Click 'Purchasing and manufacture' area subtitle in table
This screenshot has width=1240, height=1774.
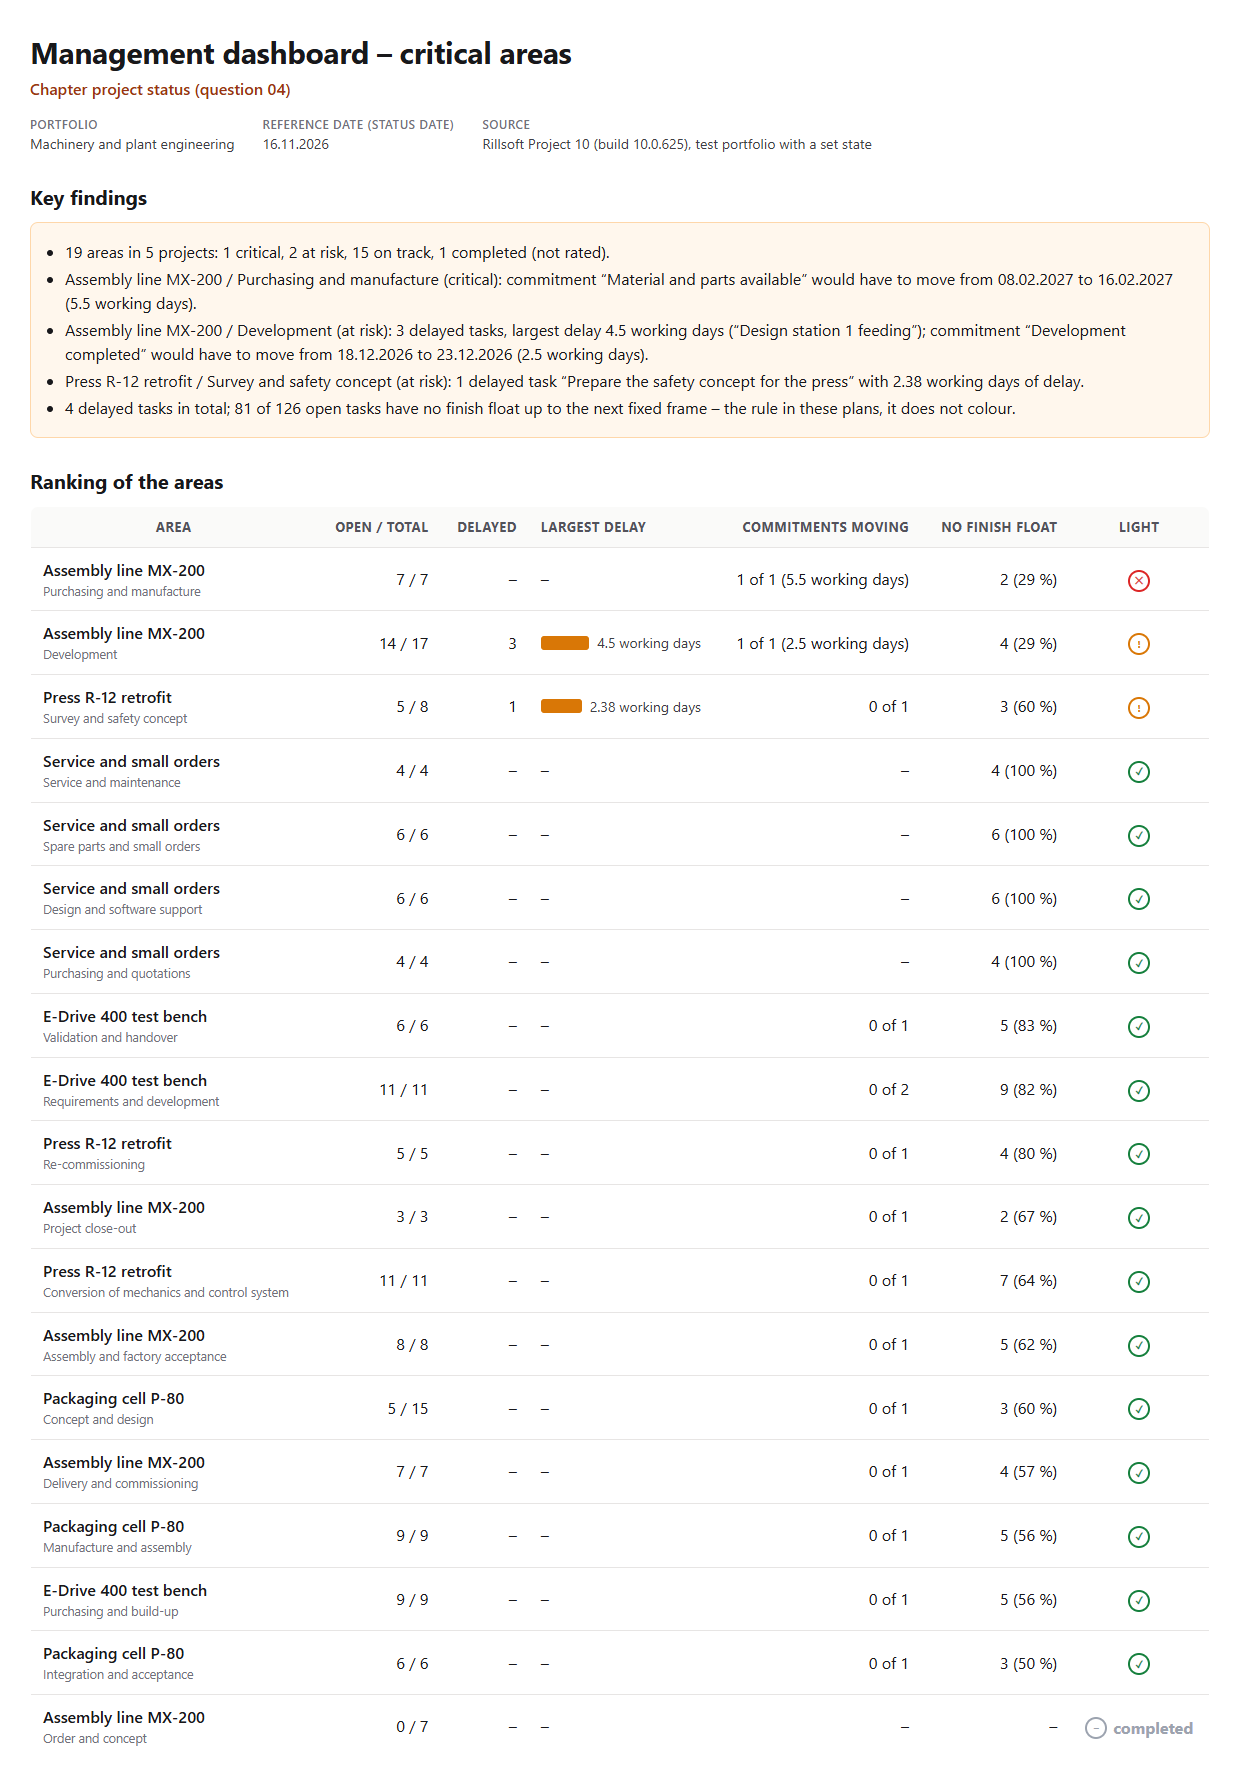tap(122, 592)
